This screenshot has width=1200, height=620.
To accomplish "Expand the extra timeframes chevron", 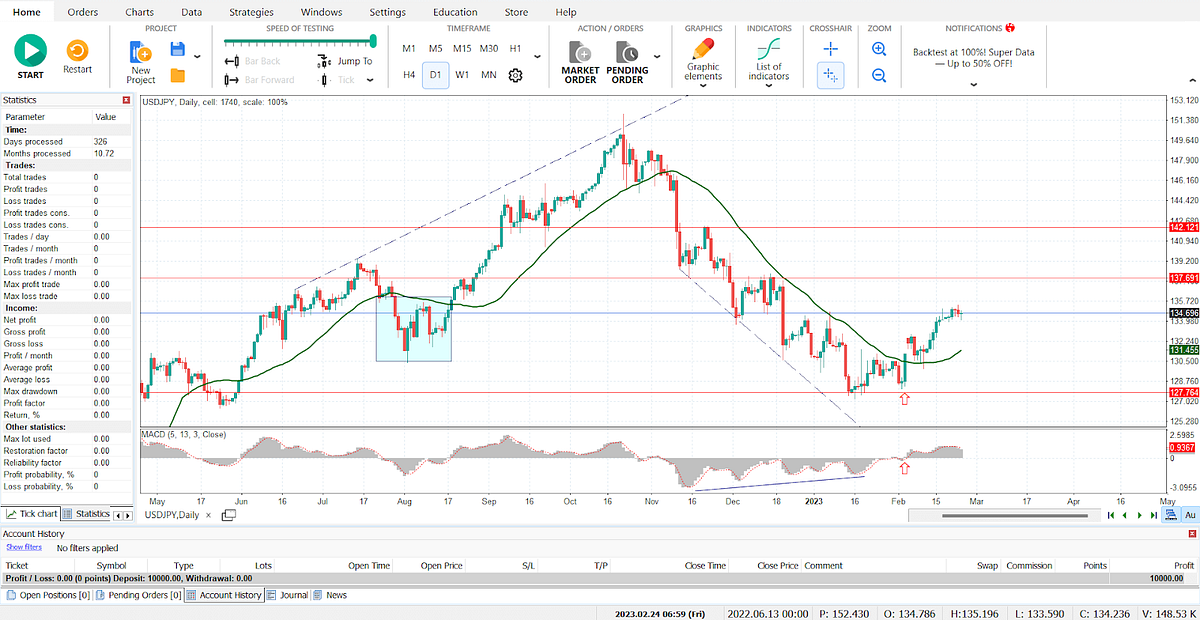I will [x=537, y=57].
